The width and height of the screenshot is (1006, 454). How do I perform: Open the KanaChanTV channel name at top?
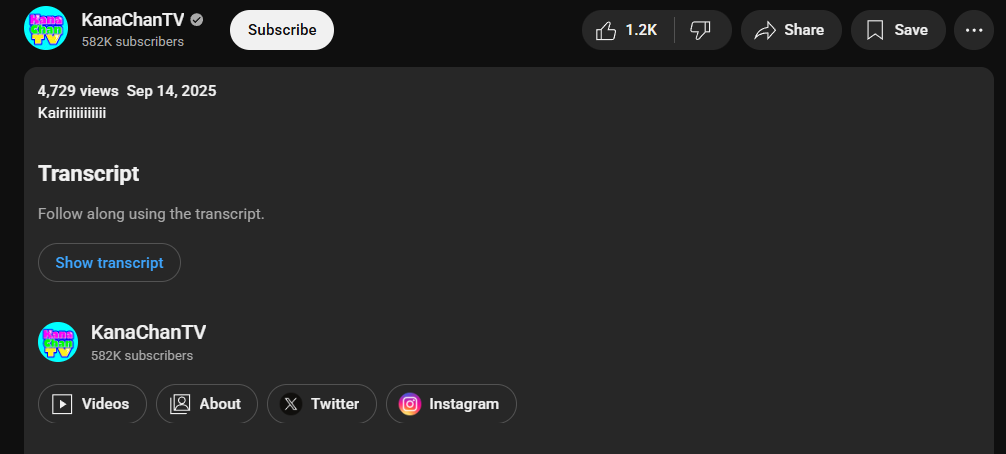click(133, 20)
